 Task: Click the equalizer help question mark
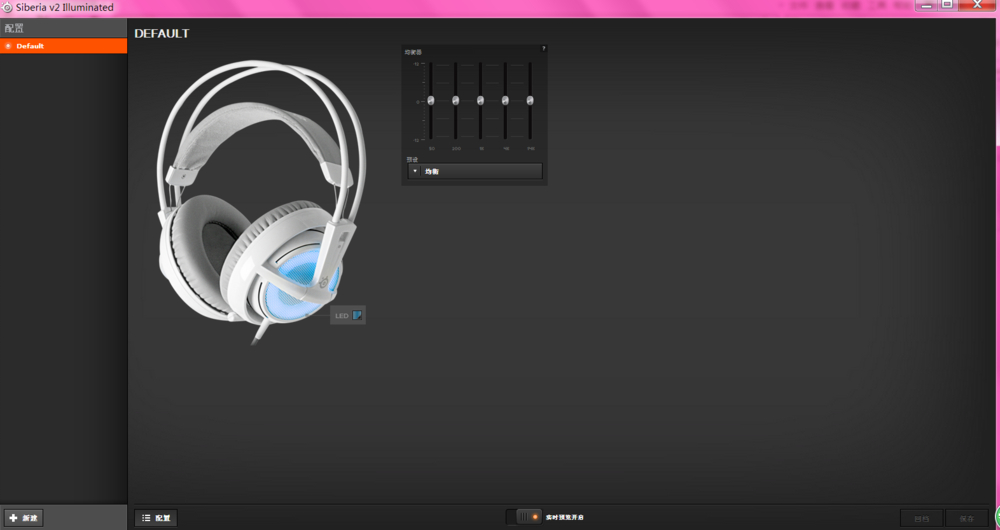tap(543, 48)
